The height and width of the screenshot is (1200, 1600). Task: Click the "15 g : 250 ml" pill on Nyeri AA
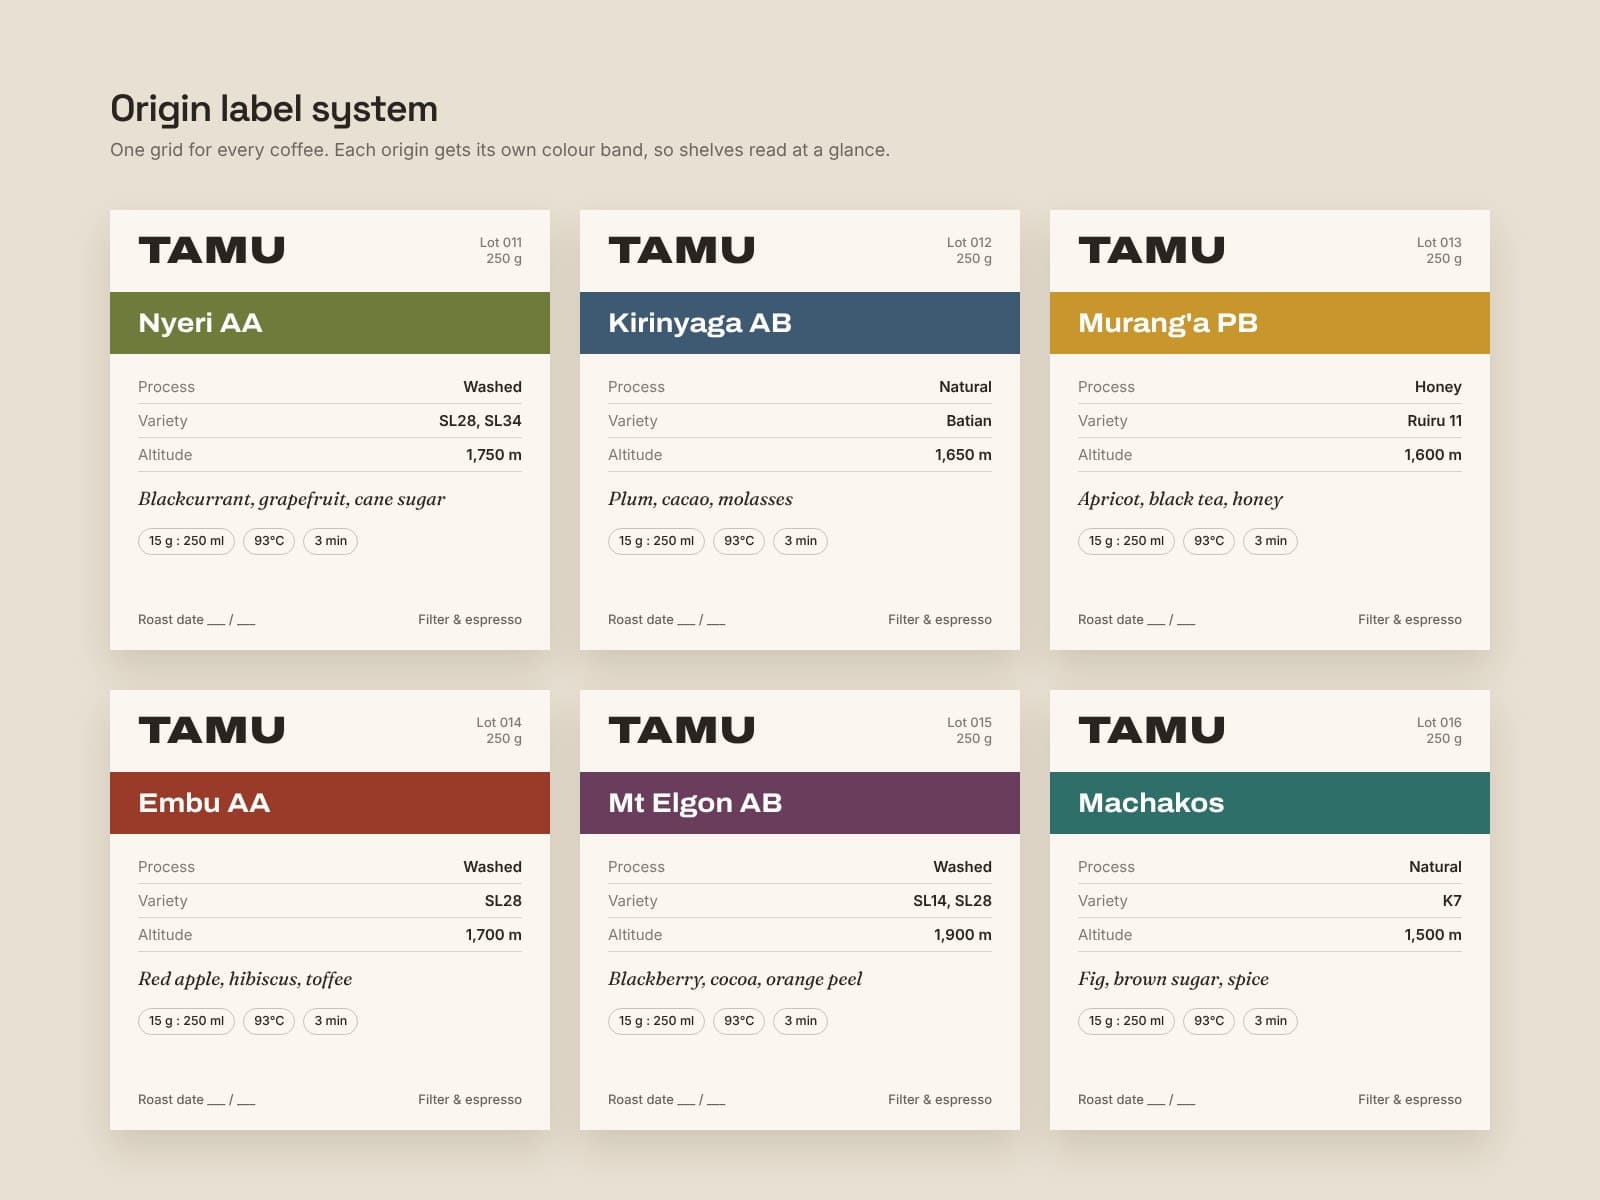(x=186, y=541)
